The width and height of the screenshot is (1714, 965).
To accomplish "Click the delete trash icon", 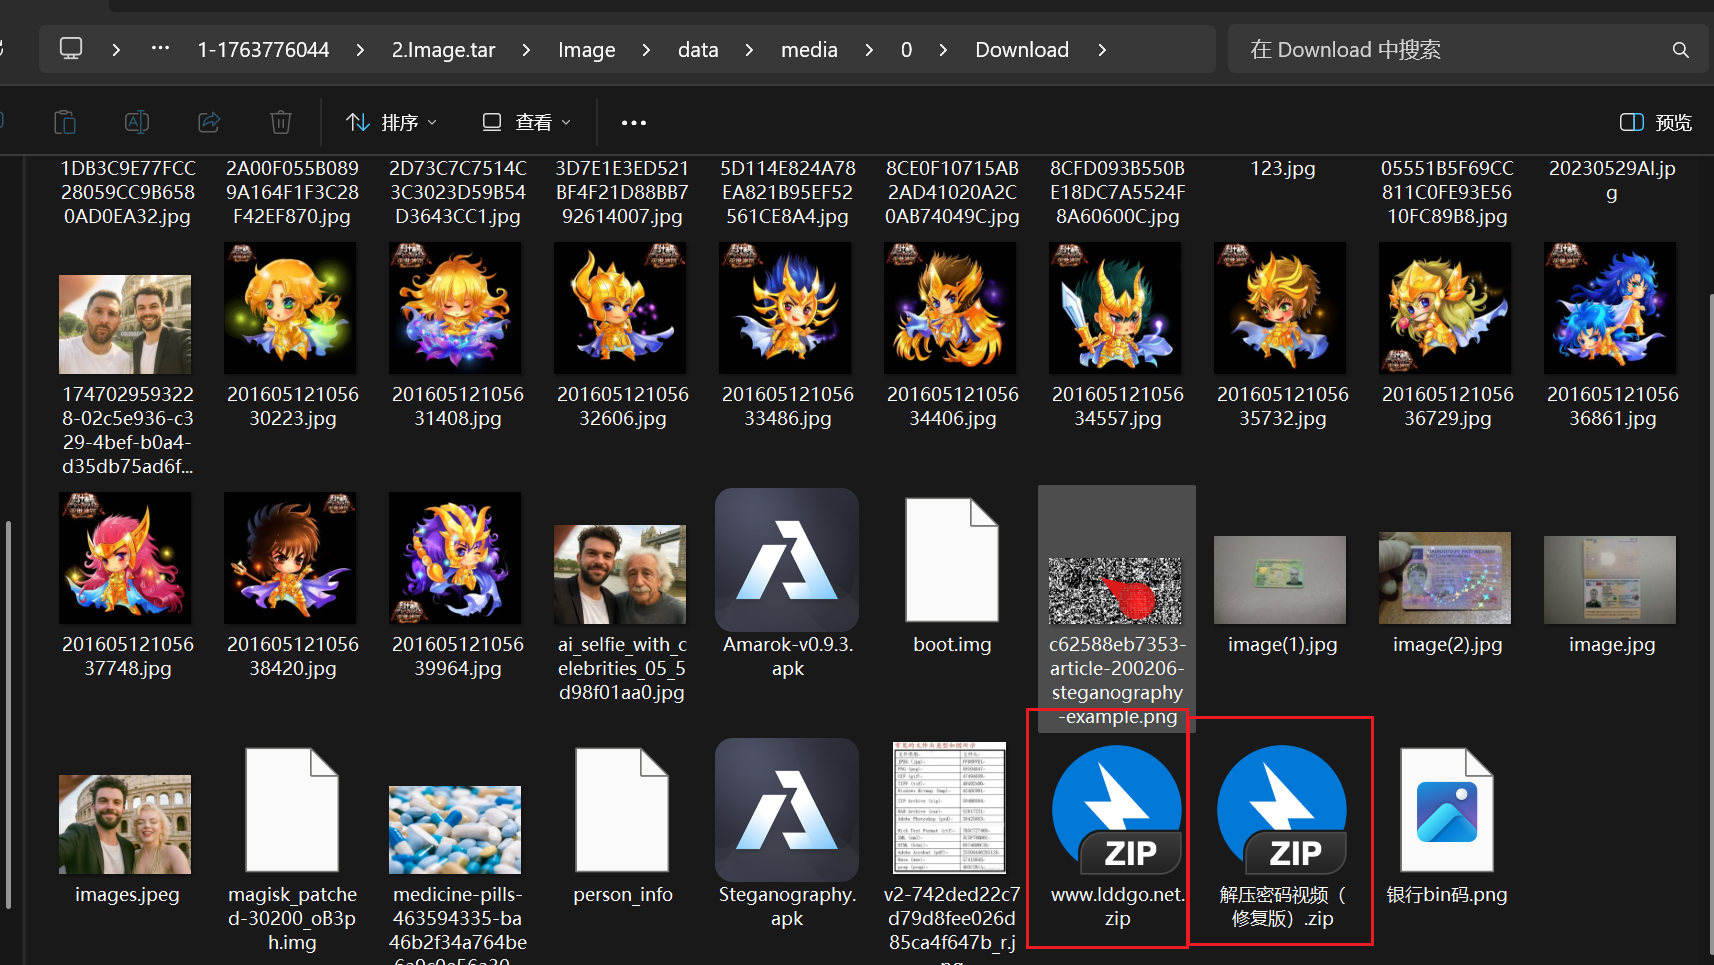I will click(x=281, y=122).
